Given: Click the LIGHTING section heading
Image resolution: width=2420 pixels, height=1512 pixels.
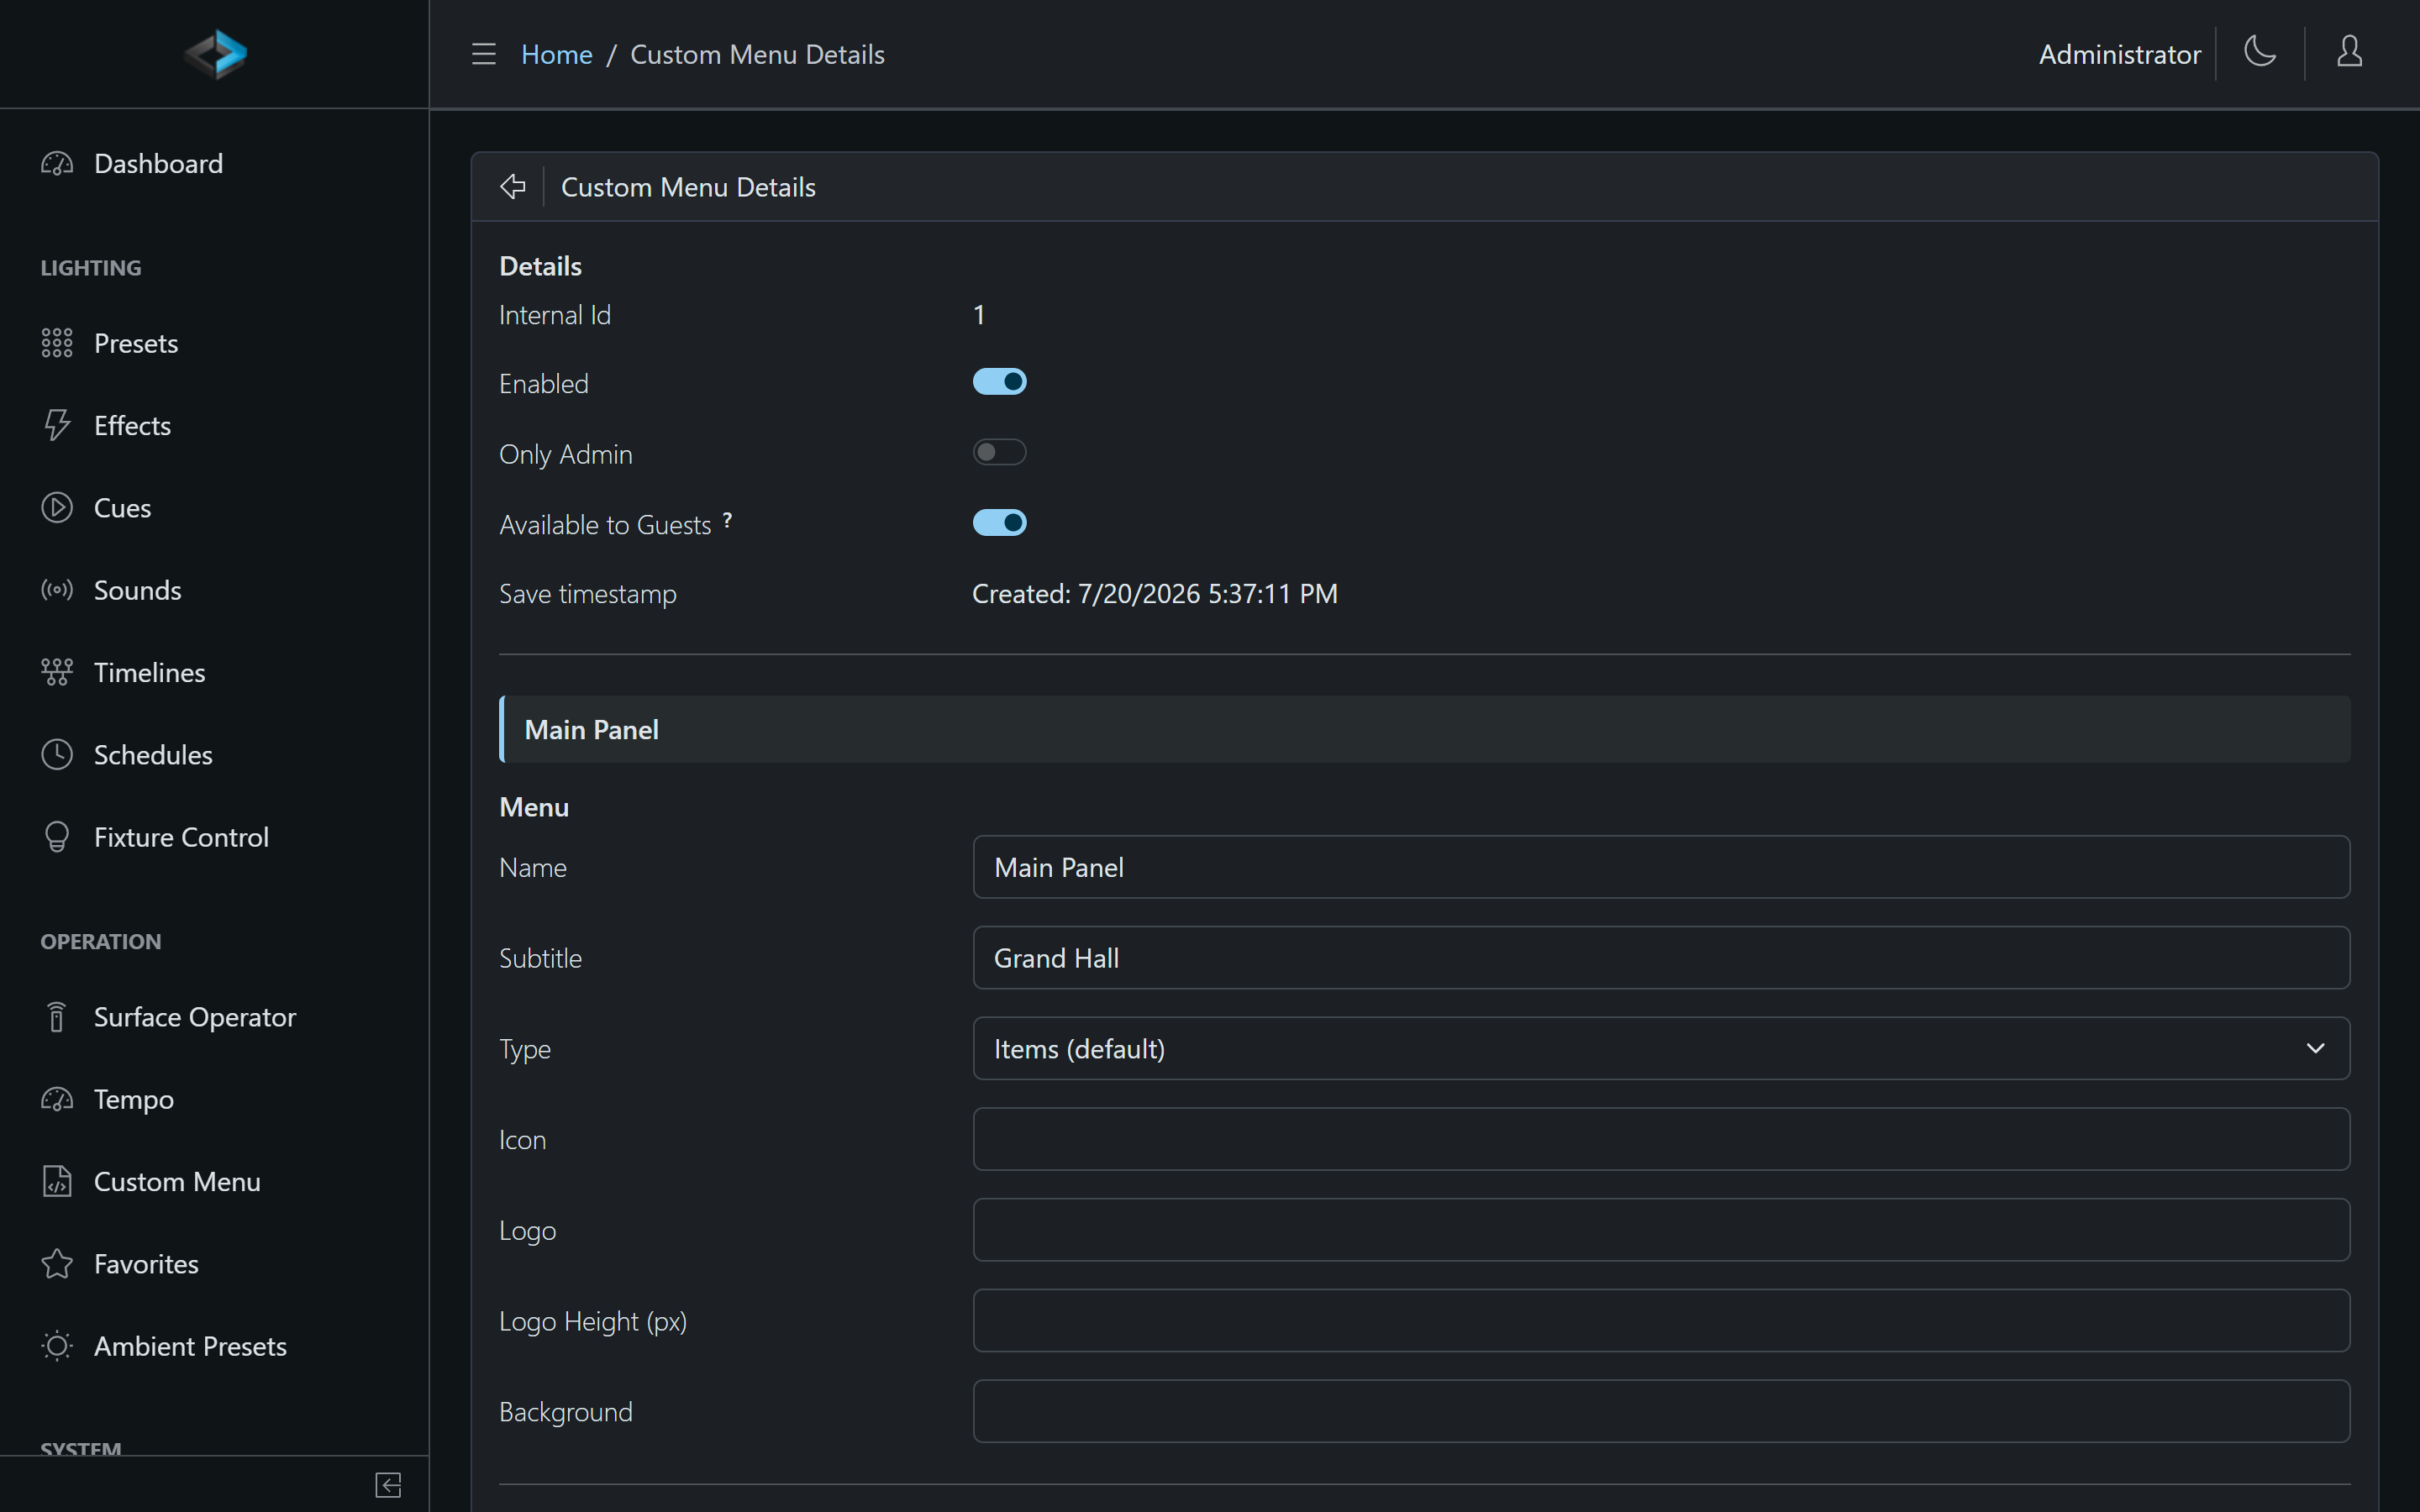Looking at the screenshot, I should (x=91, y=268).
